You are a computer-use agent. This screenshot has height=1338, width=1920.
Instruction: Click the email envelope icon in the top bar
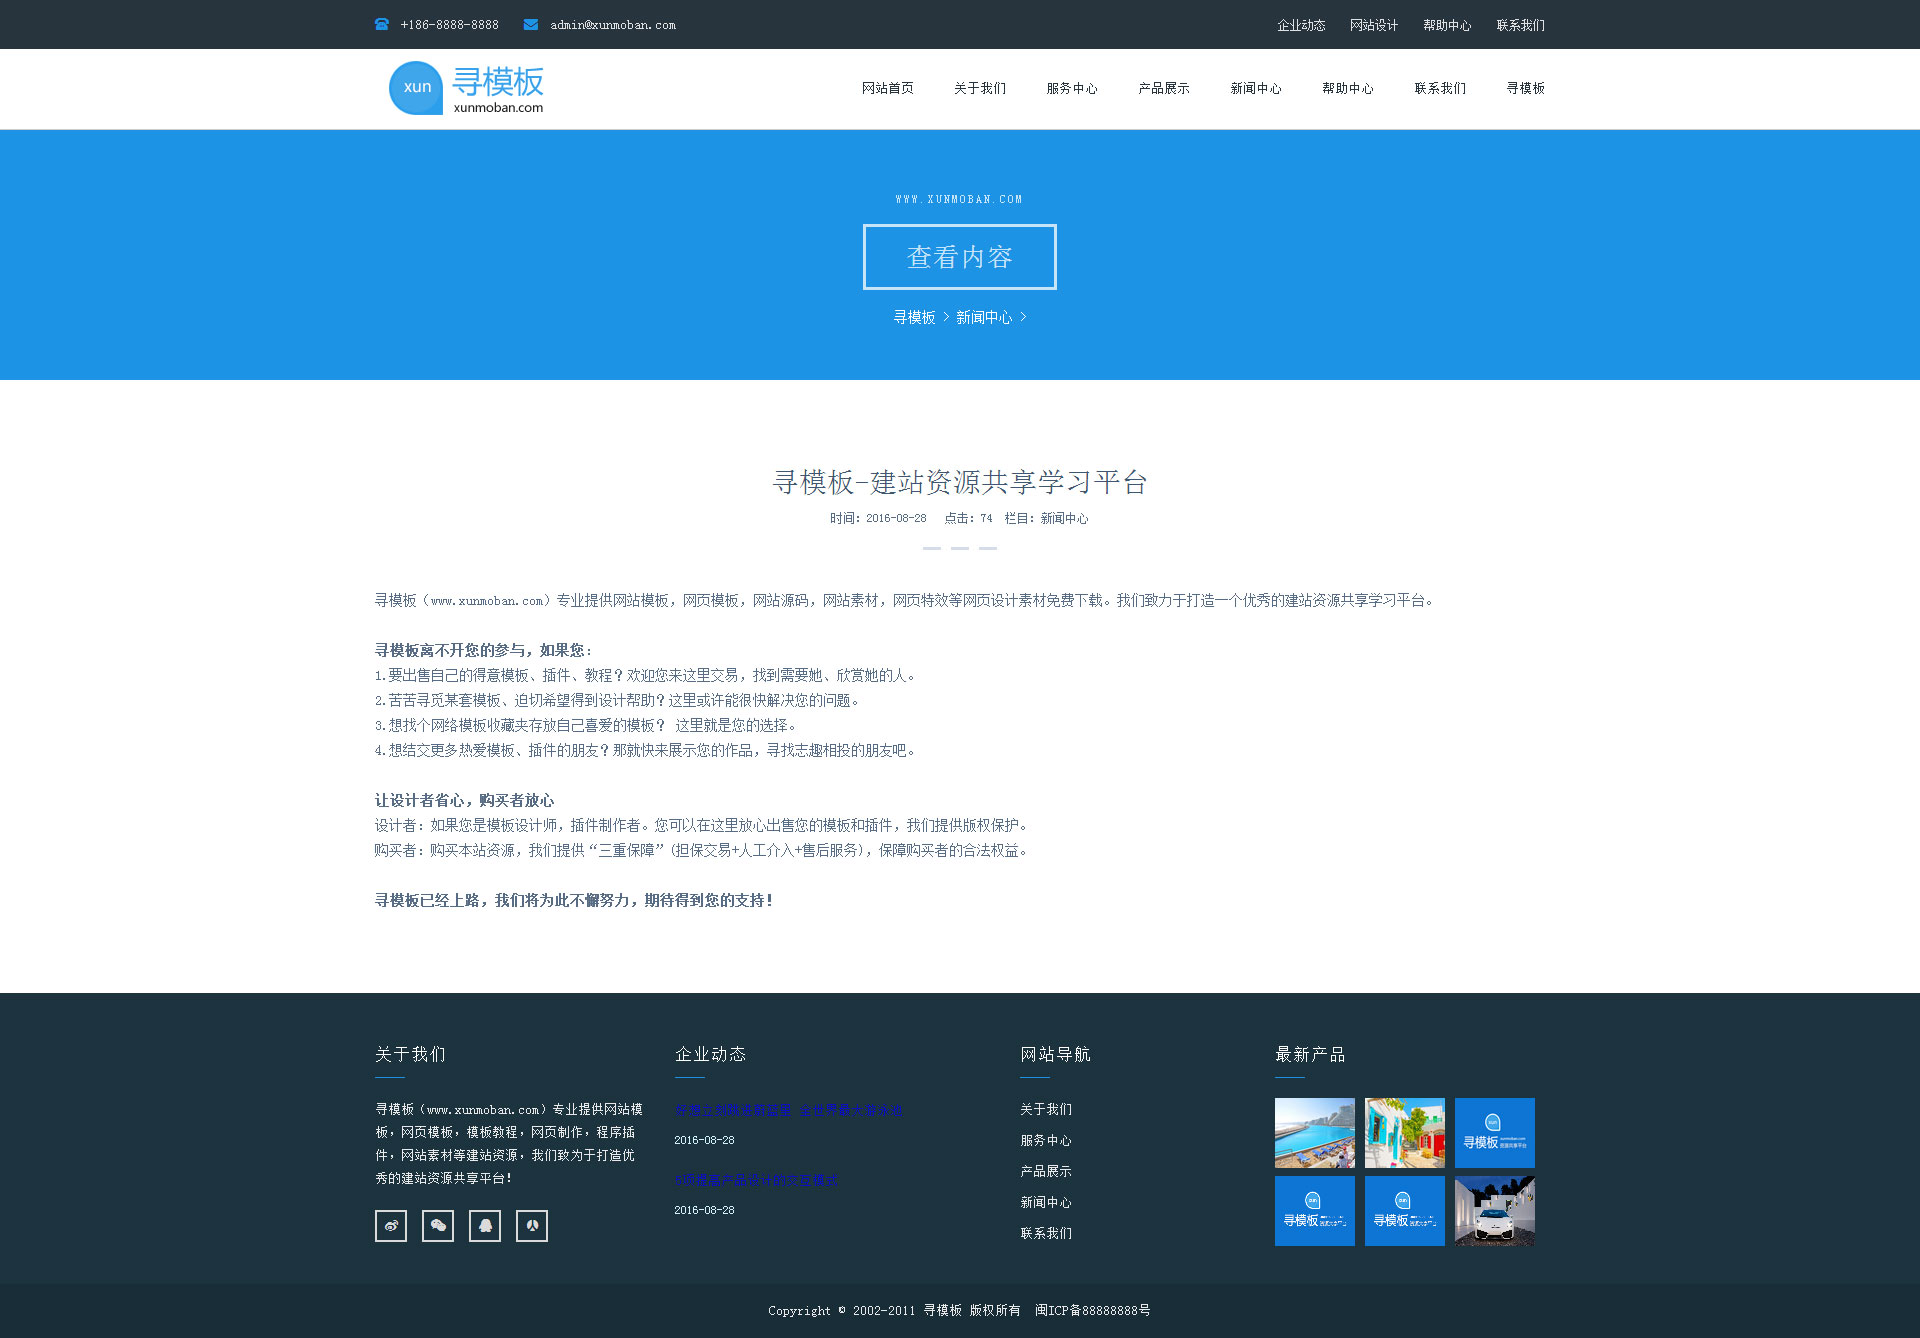pyautogui.click(x=531, y=24)
